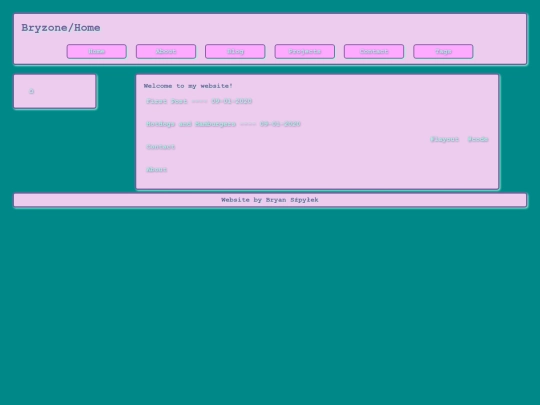Select the #code tag link
The width and height of the screenshot is (540, 405).
click(478, 139)
